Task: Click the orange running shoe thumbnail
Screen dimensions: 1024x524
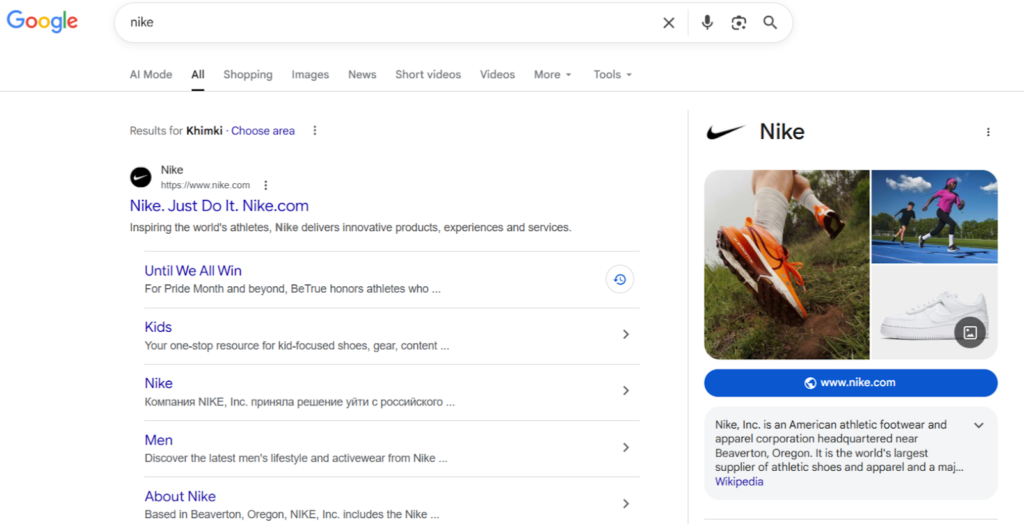Action: (786, 264)
